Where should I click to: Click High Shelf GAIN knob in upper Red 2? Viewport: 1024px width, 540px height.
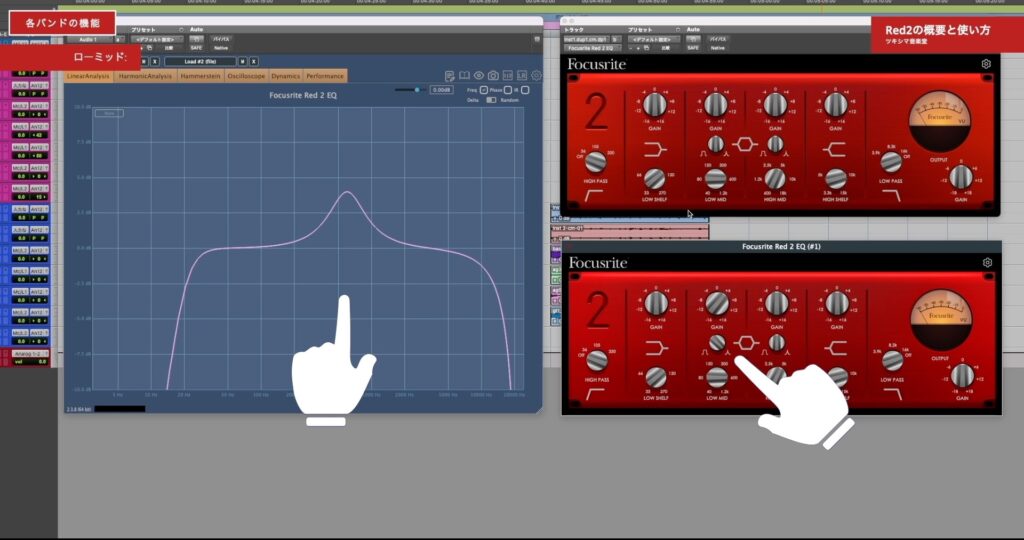[835, 104]
